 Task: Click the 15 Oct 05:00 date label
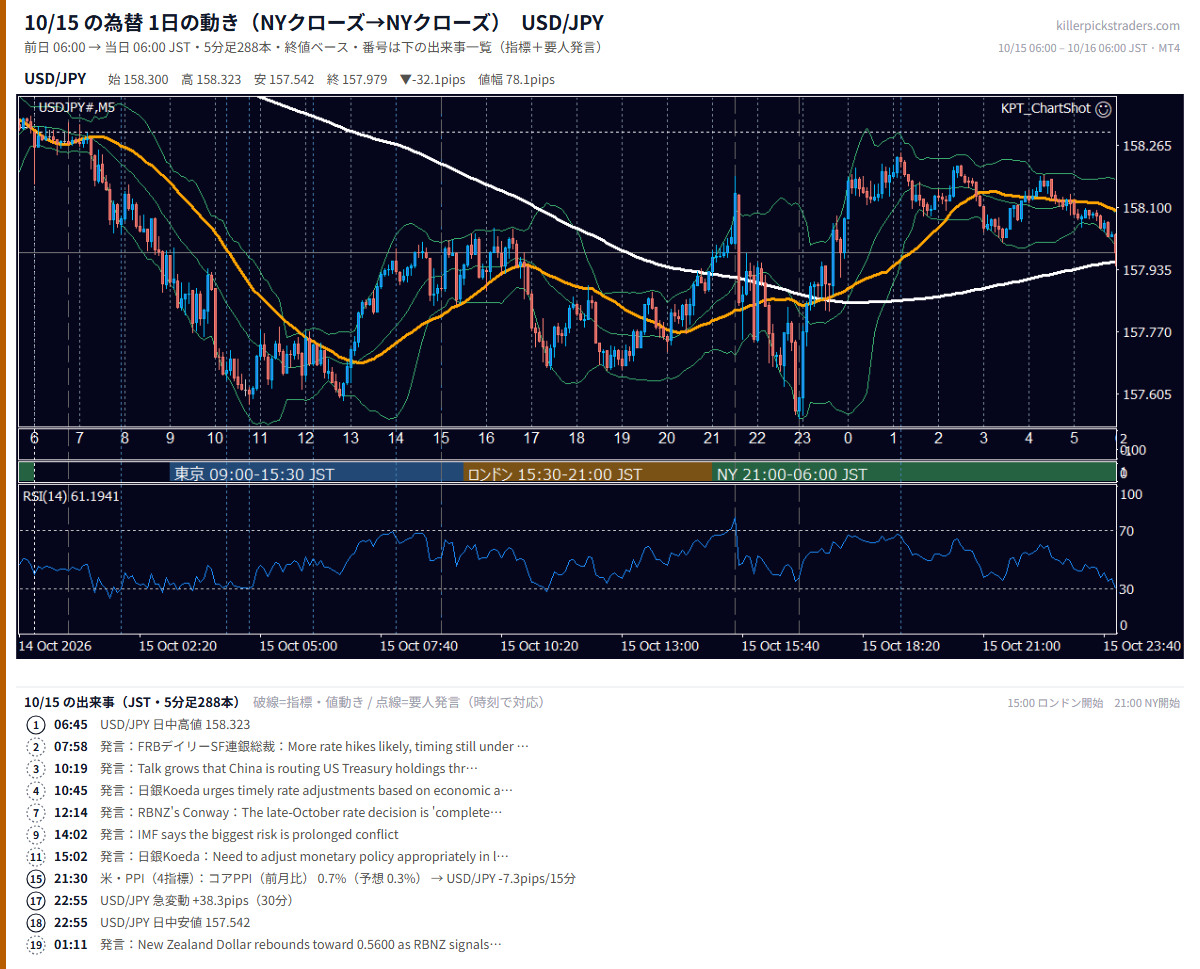(x=298, y=646)
